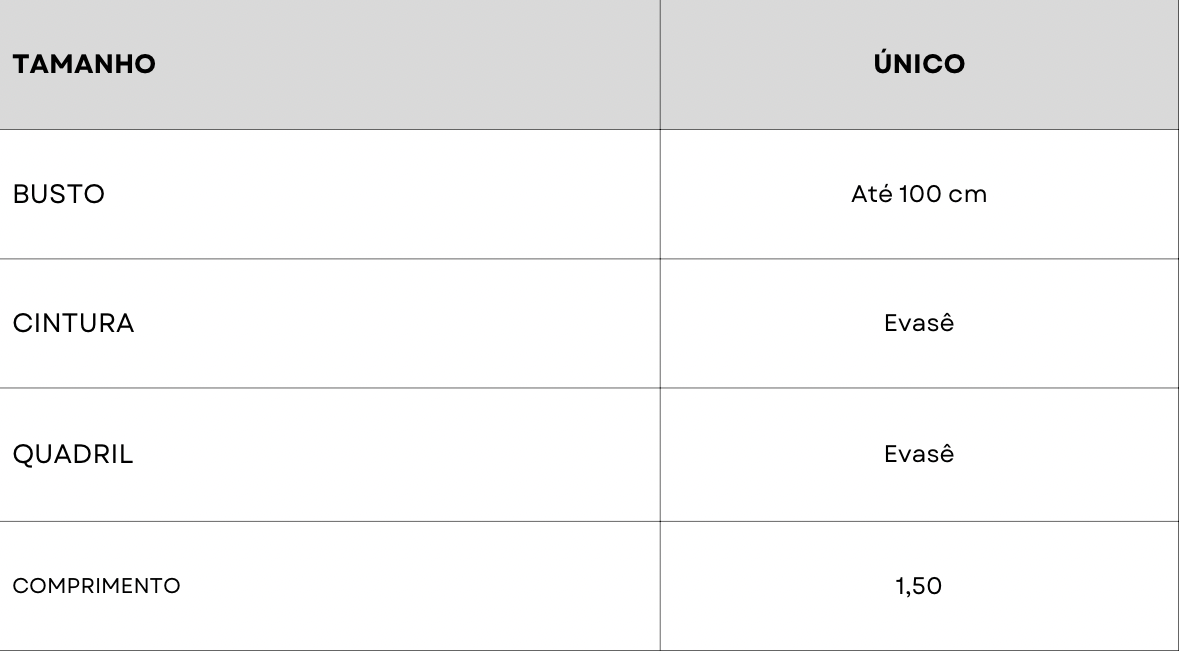
Task: Click the 'cm' unit in bust value
Action: coord(966,195)
